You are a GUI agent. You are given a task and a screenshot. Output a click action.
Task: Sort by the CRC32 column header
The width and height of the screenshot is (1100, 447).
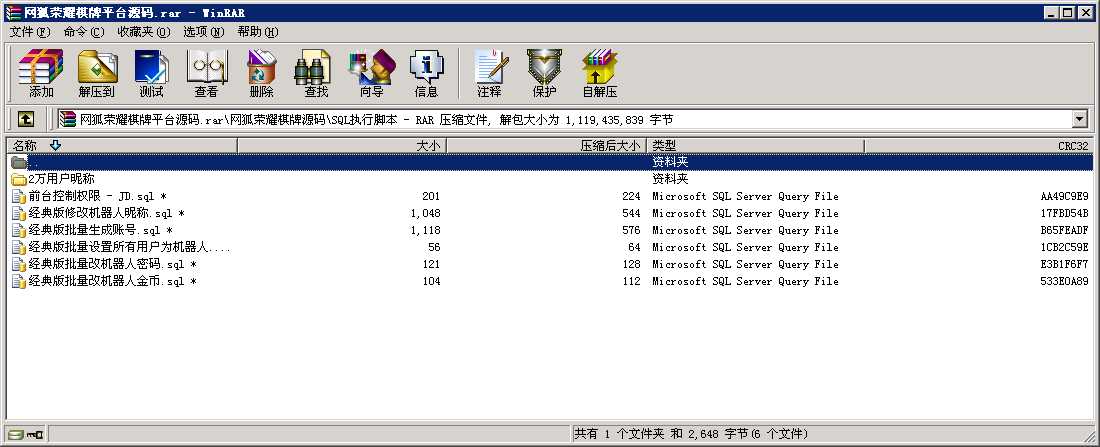978,145
